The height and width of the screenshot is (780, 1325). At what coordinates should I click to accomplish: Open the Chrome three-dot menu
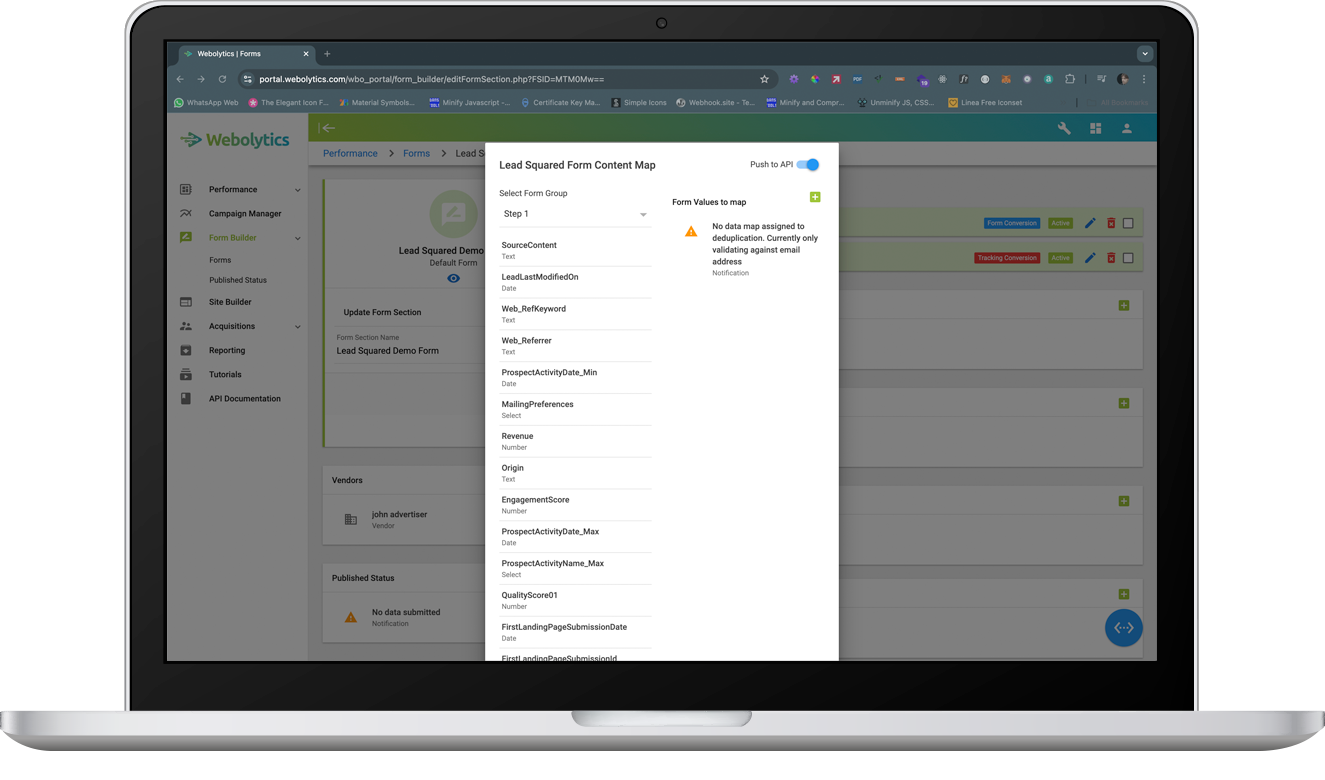1144,79
